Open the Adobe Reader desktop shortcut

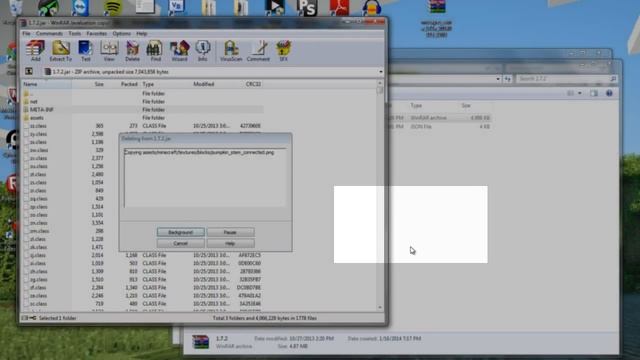pos(340,7)
